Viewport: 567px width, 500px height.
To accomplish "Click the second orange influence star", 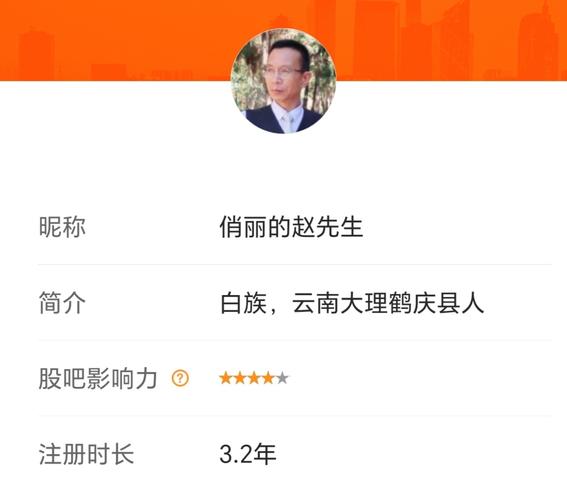I will tap(240, 378).
